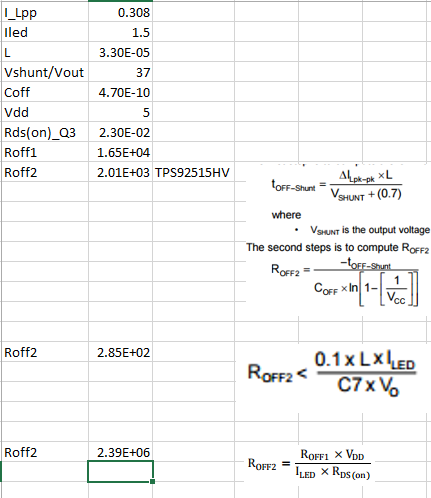
Task: Click the 3.30E-05 value cell
Action: (121, 52)
